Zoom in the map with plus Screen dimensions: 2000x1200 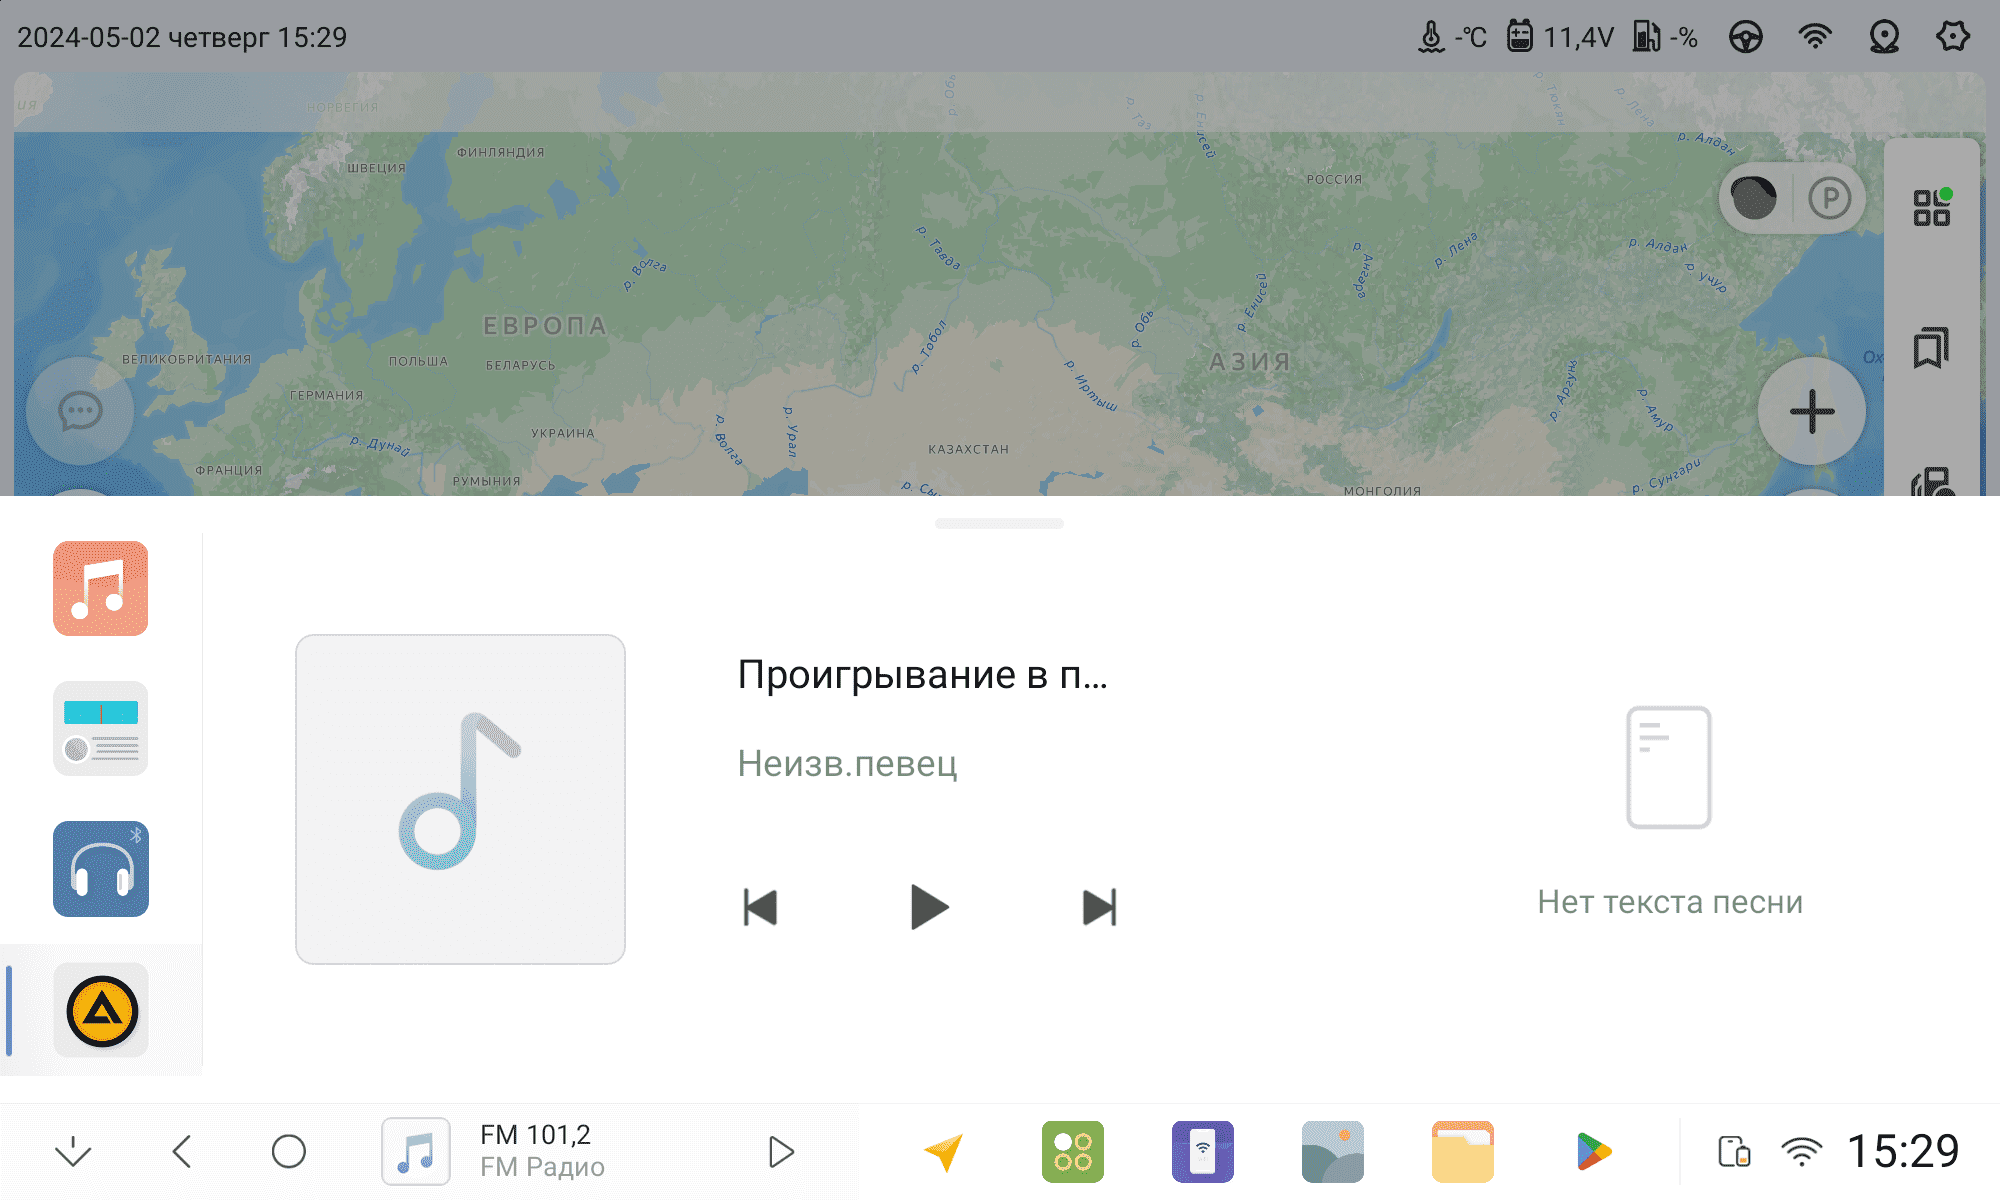(x=1811, y=411)
